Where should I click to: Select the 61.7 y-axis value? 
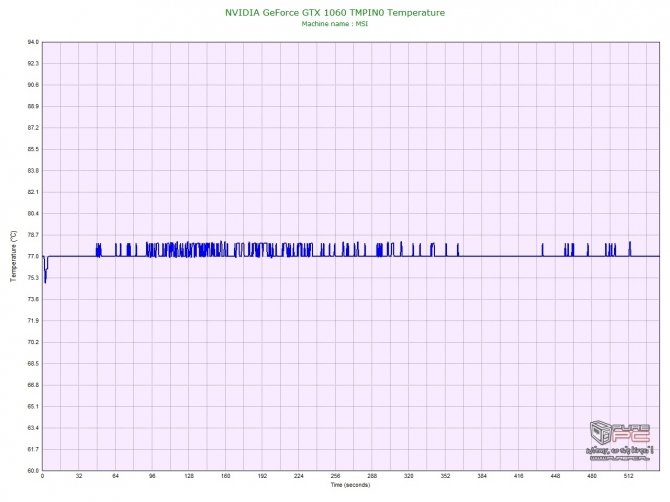[33, 449]
